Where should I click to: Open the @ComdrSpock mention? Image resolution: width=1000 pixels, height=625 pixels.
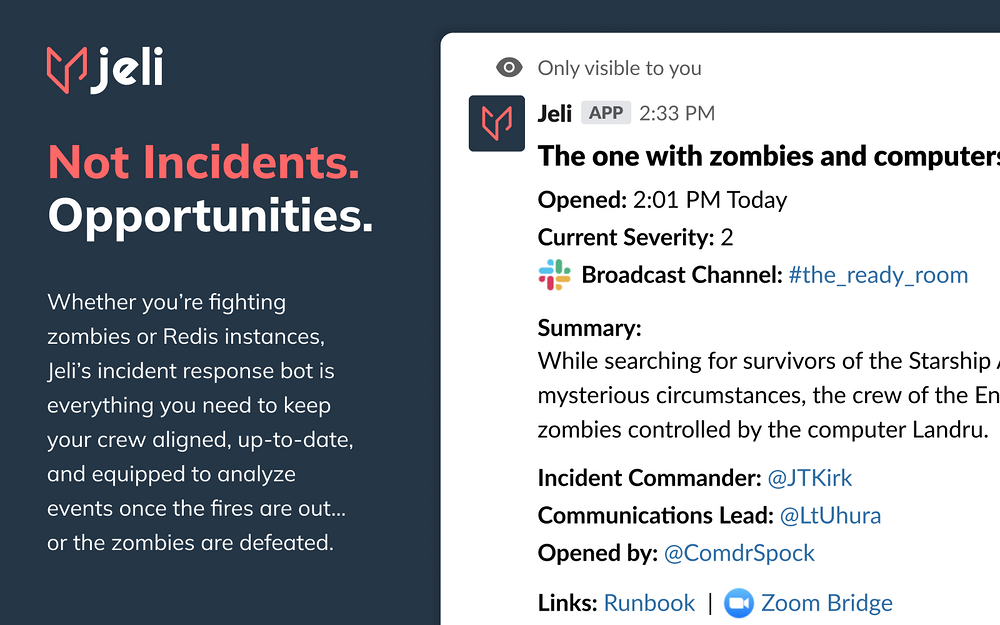tap(739, 553)
